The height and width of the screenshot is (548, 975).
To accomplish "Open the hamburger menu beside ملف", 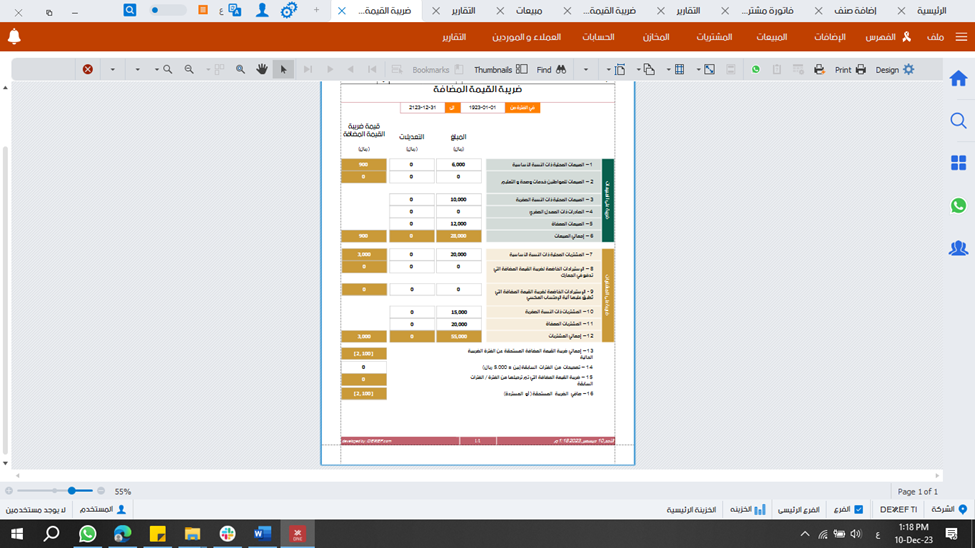I will point(961,37).
